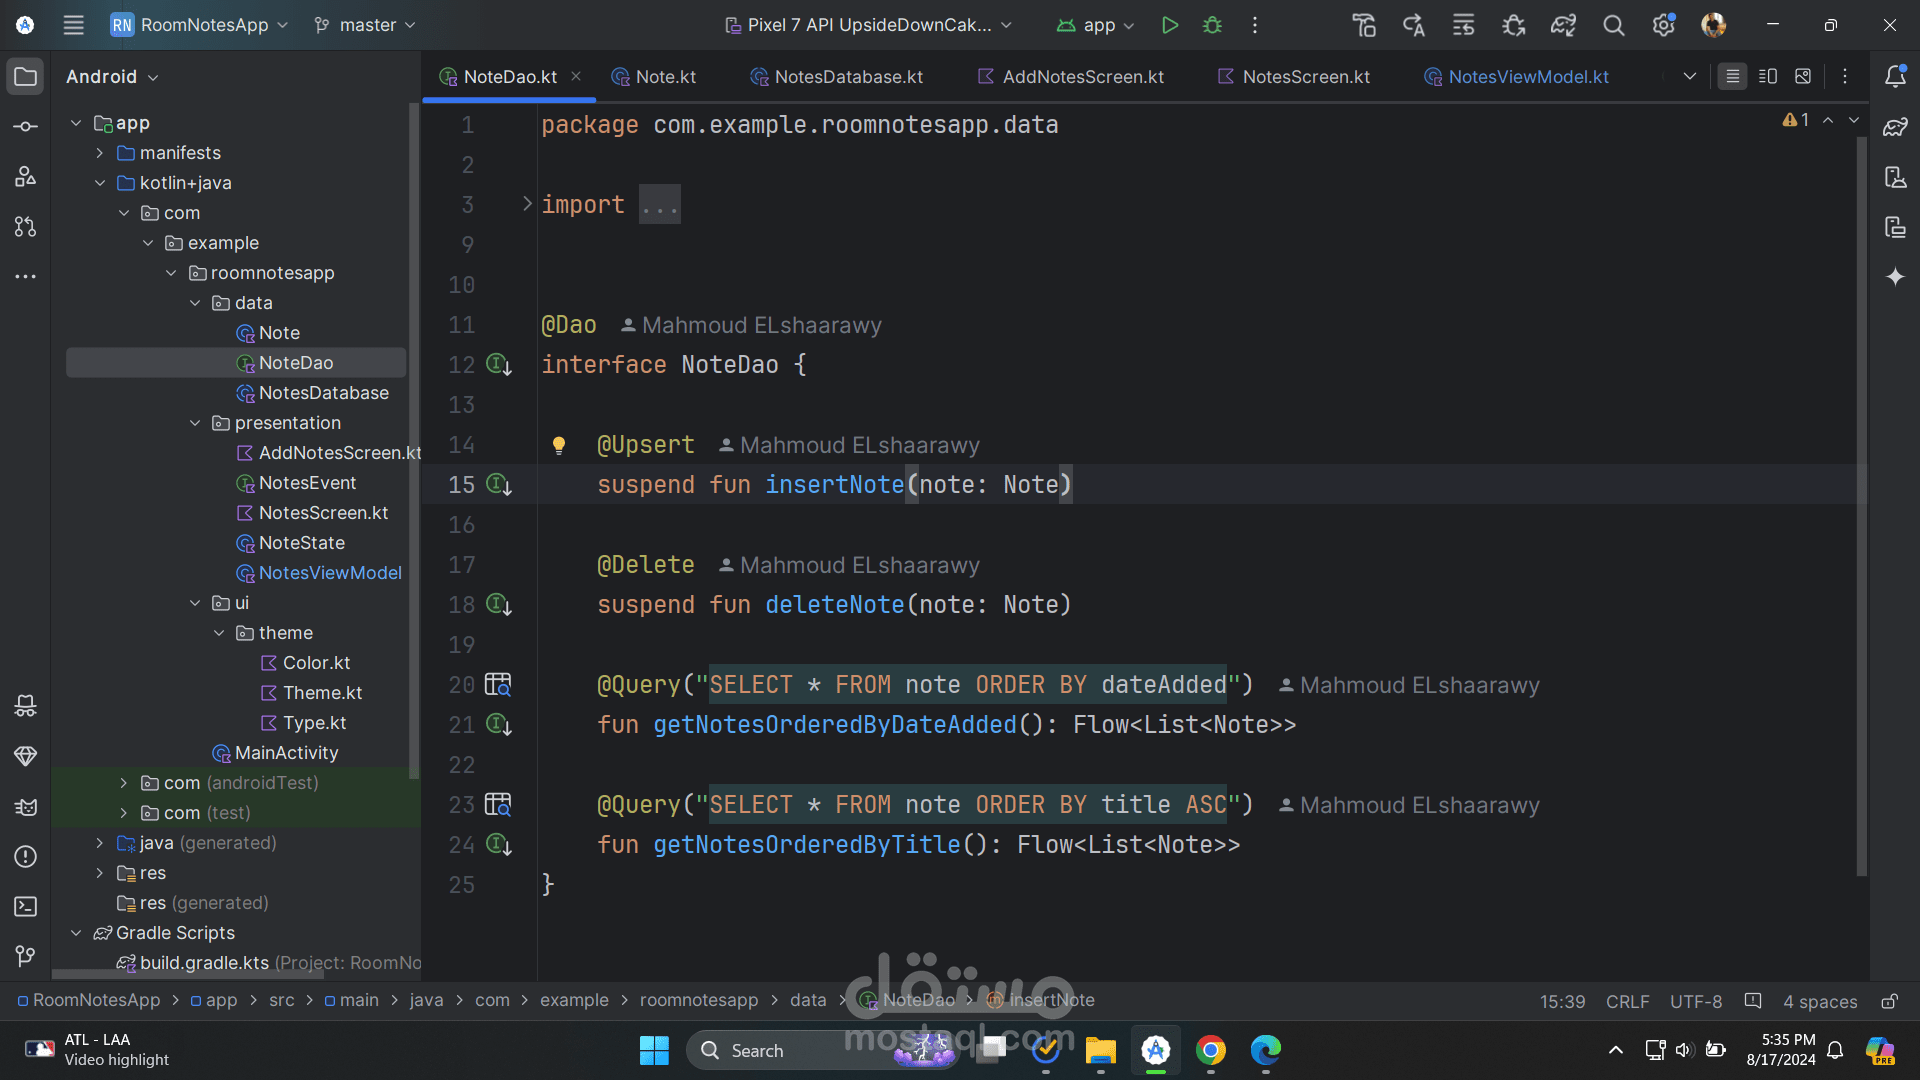Click the Gemini AI sparkle icon

(1894, 277)
